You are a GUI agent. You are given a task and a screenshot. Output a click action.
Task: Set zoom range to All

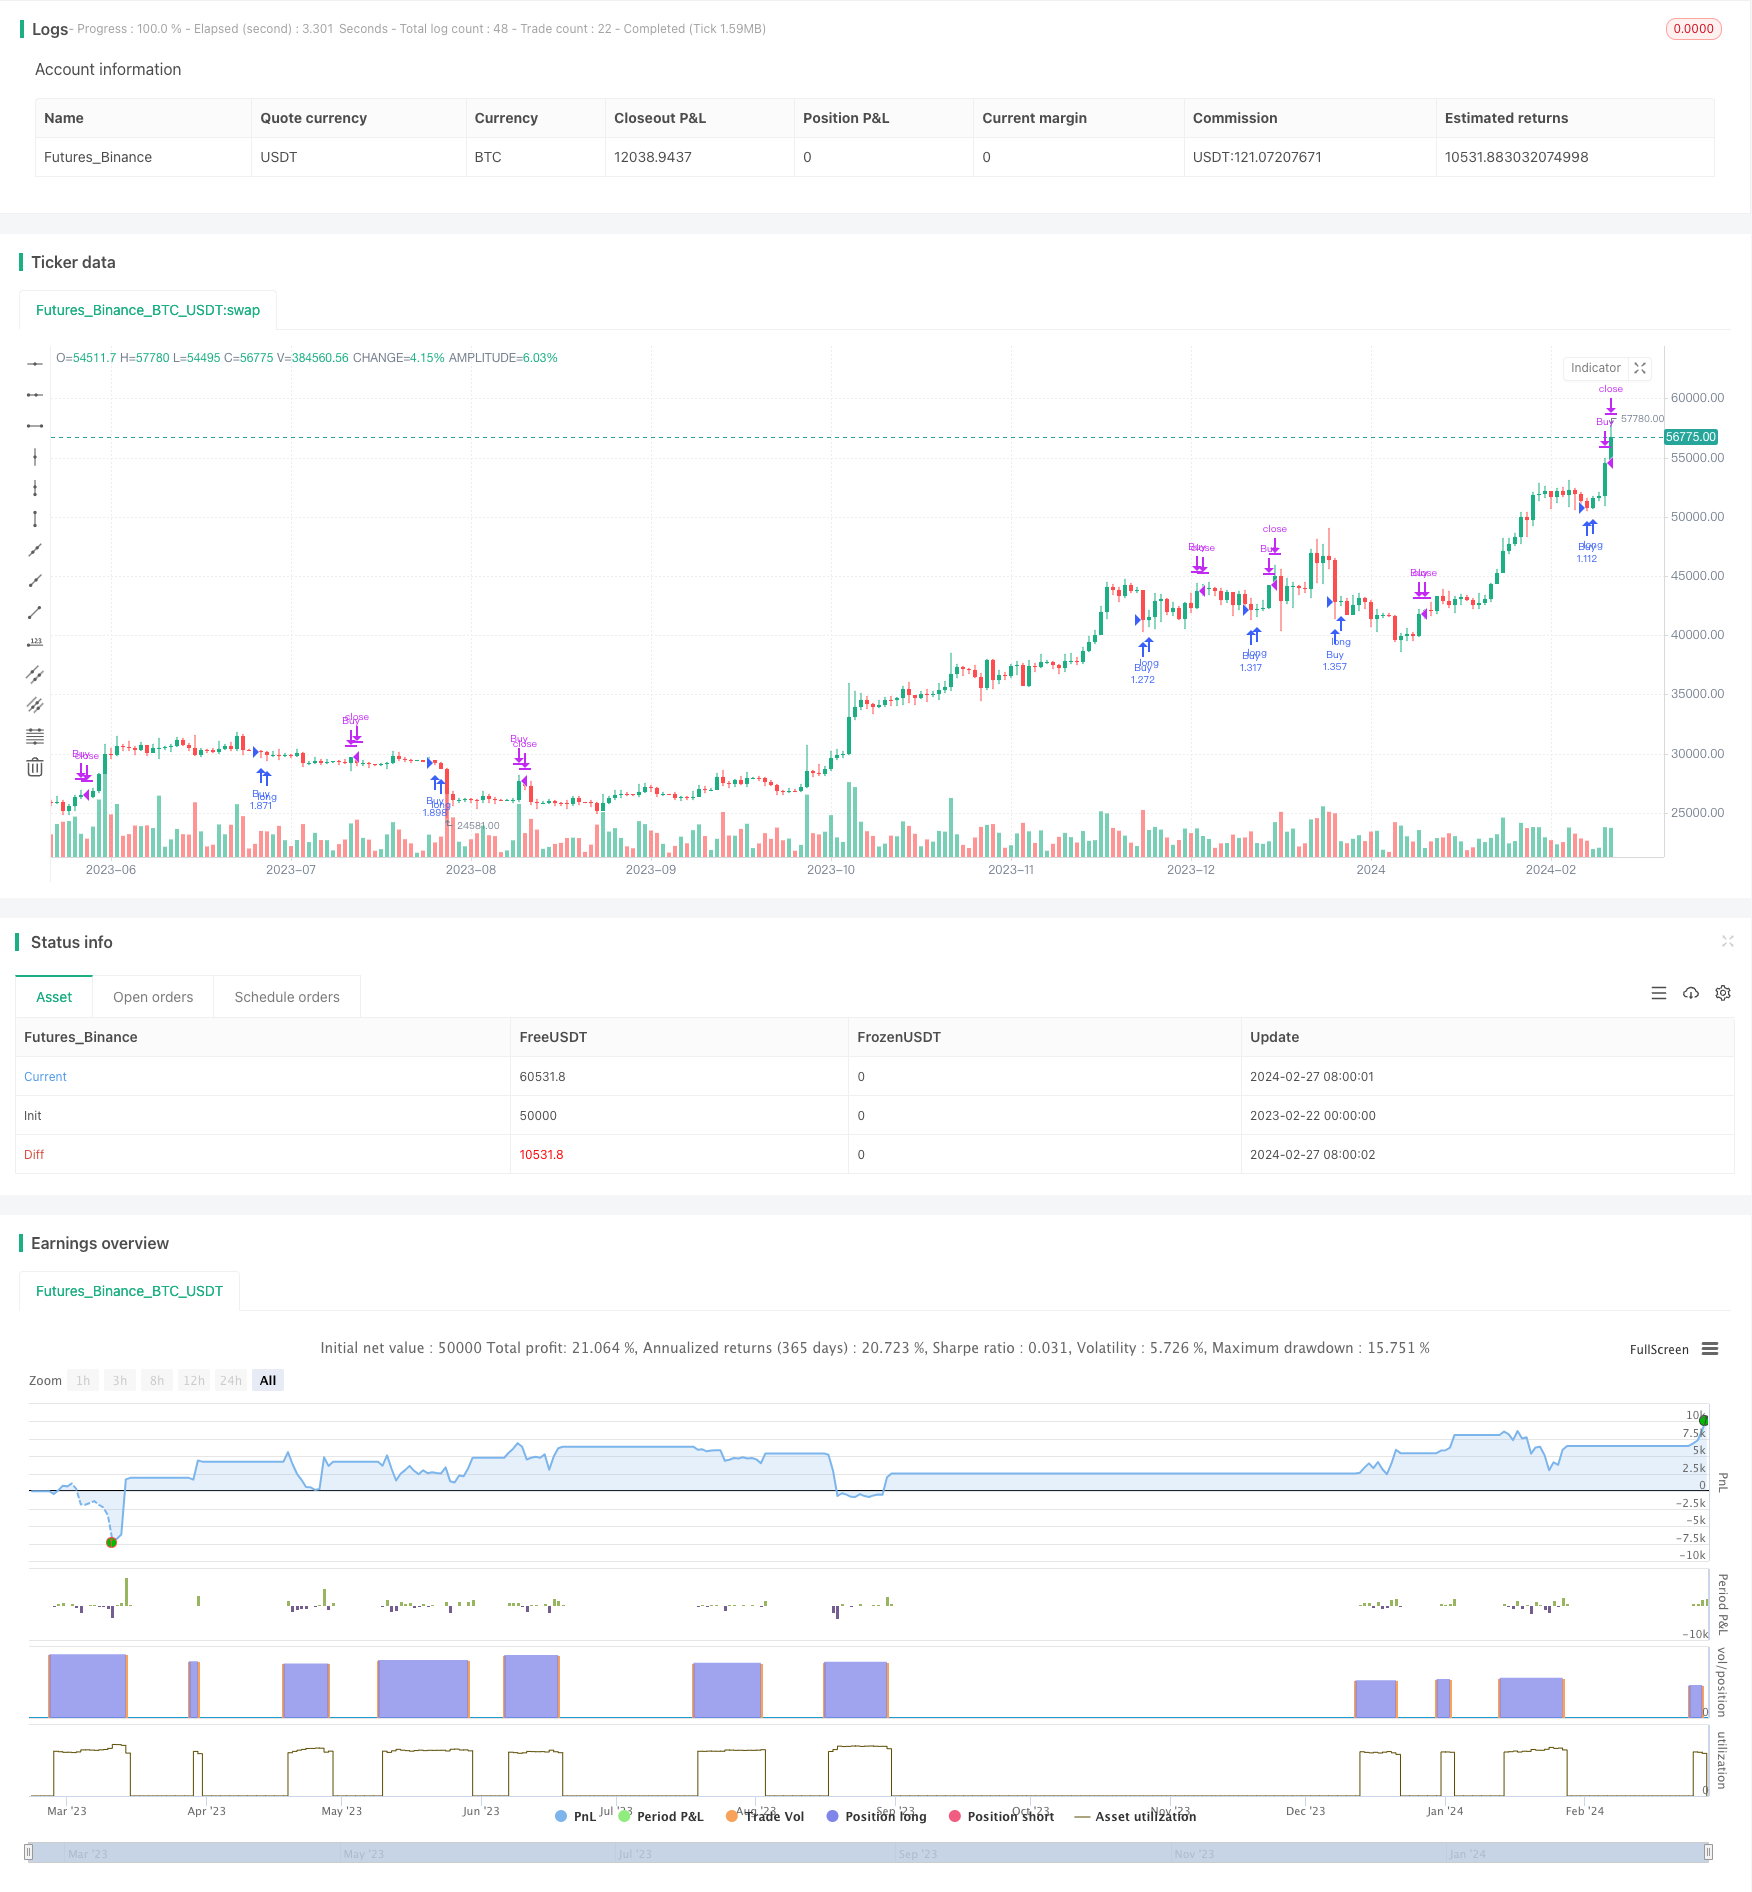coord(268,1380)
